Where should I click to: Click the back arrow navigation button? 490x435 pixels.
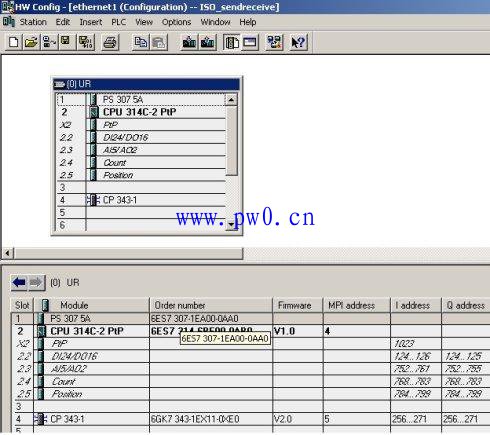pos(19,283)
